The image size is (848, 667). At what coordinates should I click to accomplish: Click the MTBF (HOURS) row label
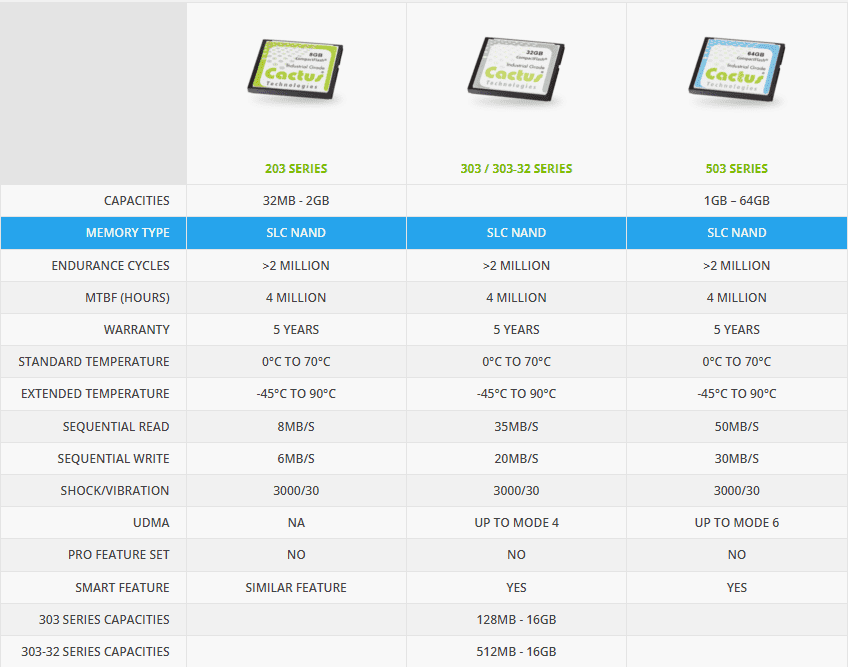tap(127, 298)
